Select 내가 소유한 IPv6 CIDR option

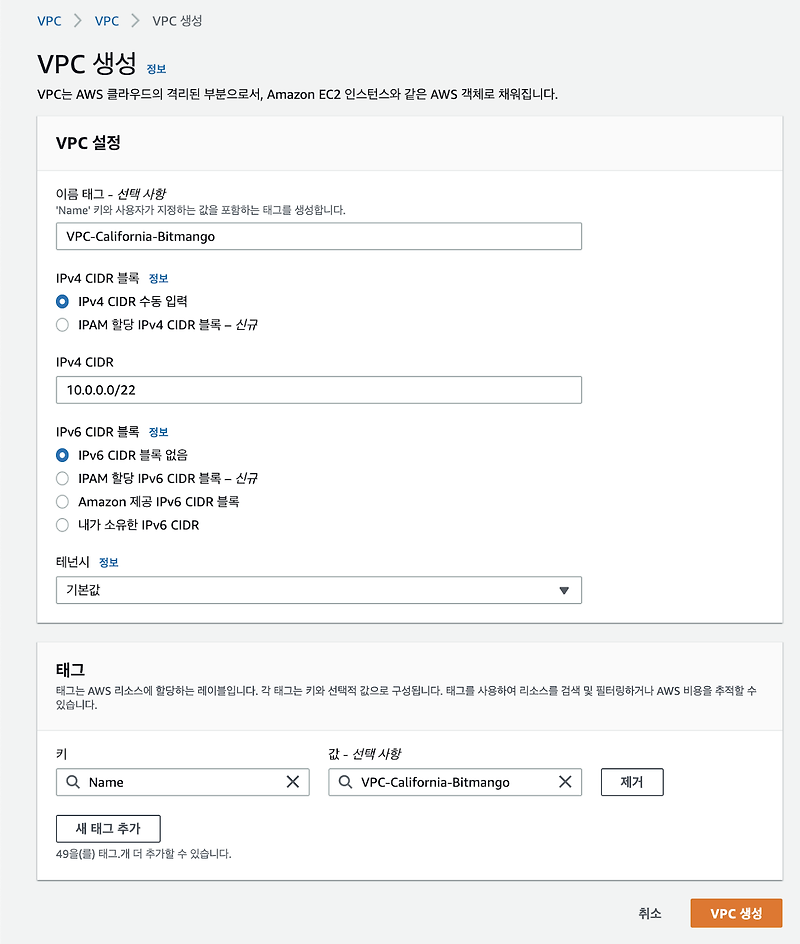[x=62, y=525]
